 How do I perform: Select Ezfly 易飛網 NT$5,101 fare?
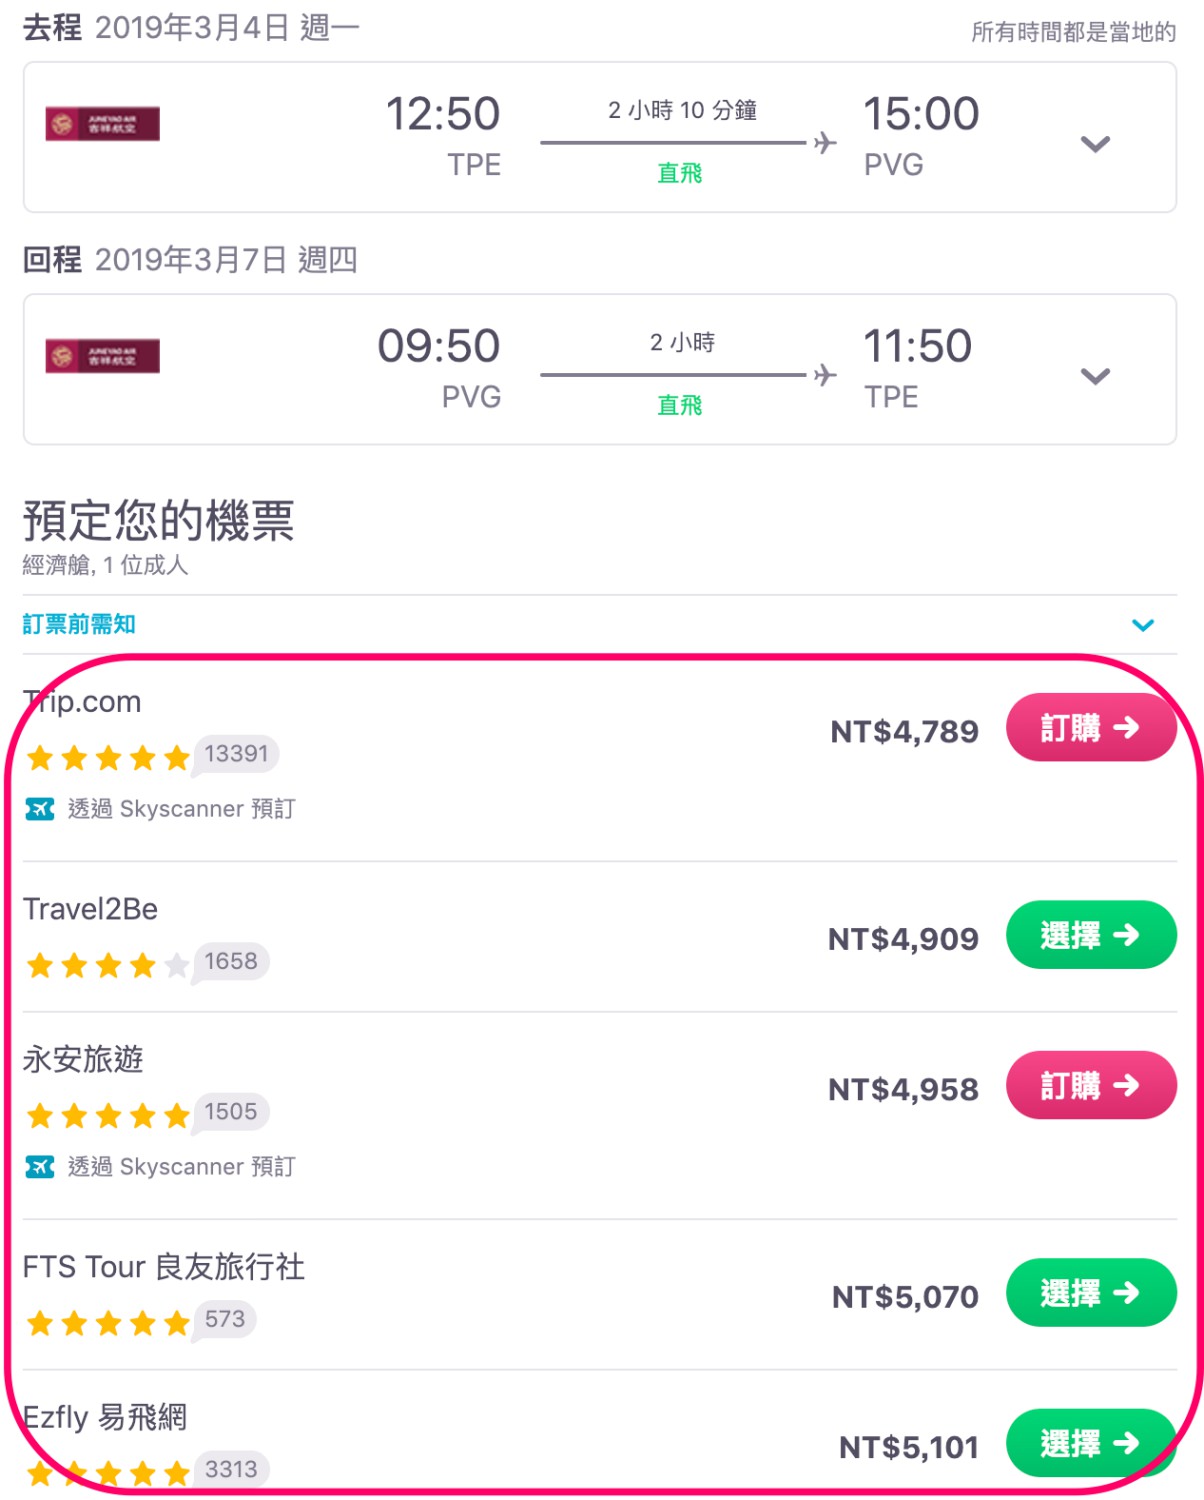tap(1091, 1443)
